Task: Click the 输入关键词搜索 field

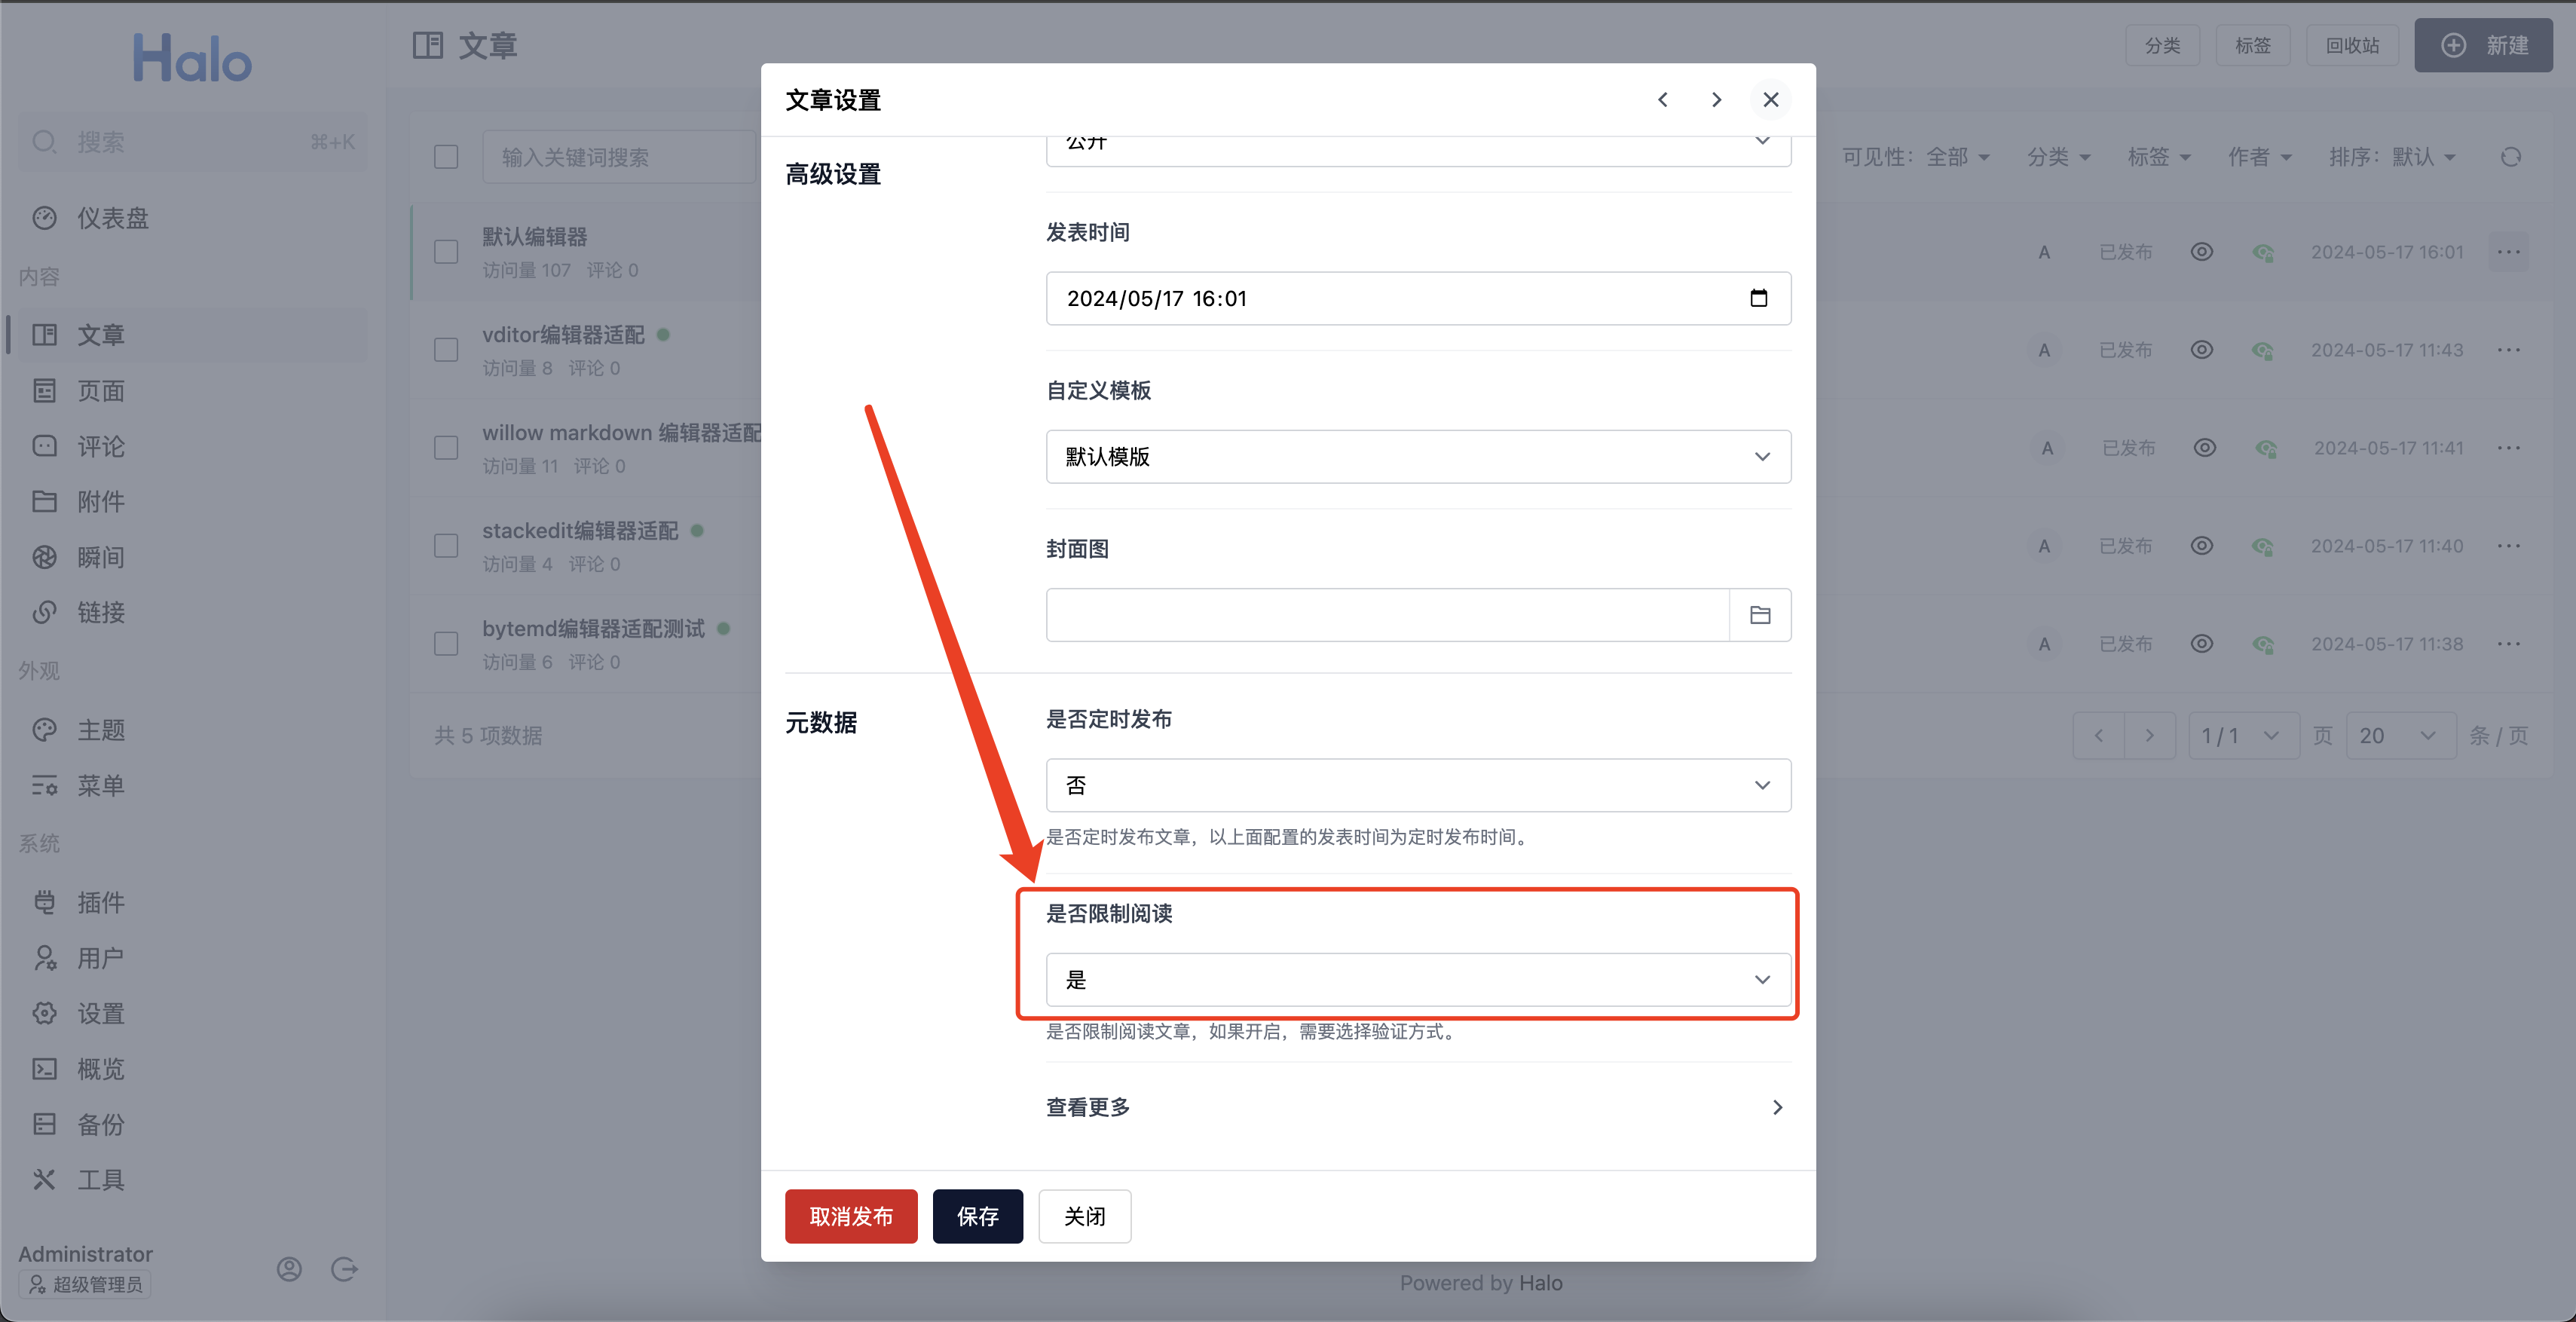Action: click(618, 157)
